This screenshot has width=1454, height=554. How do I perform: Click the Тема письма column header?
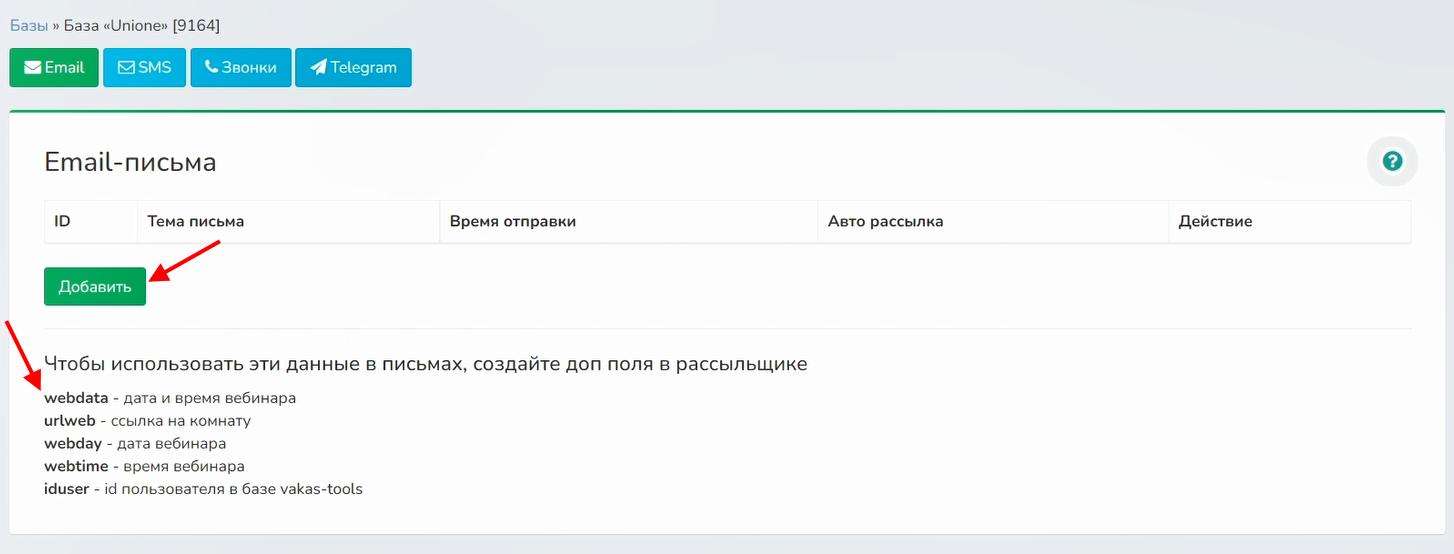[x=195, y=221]
